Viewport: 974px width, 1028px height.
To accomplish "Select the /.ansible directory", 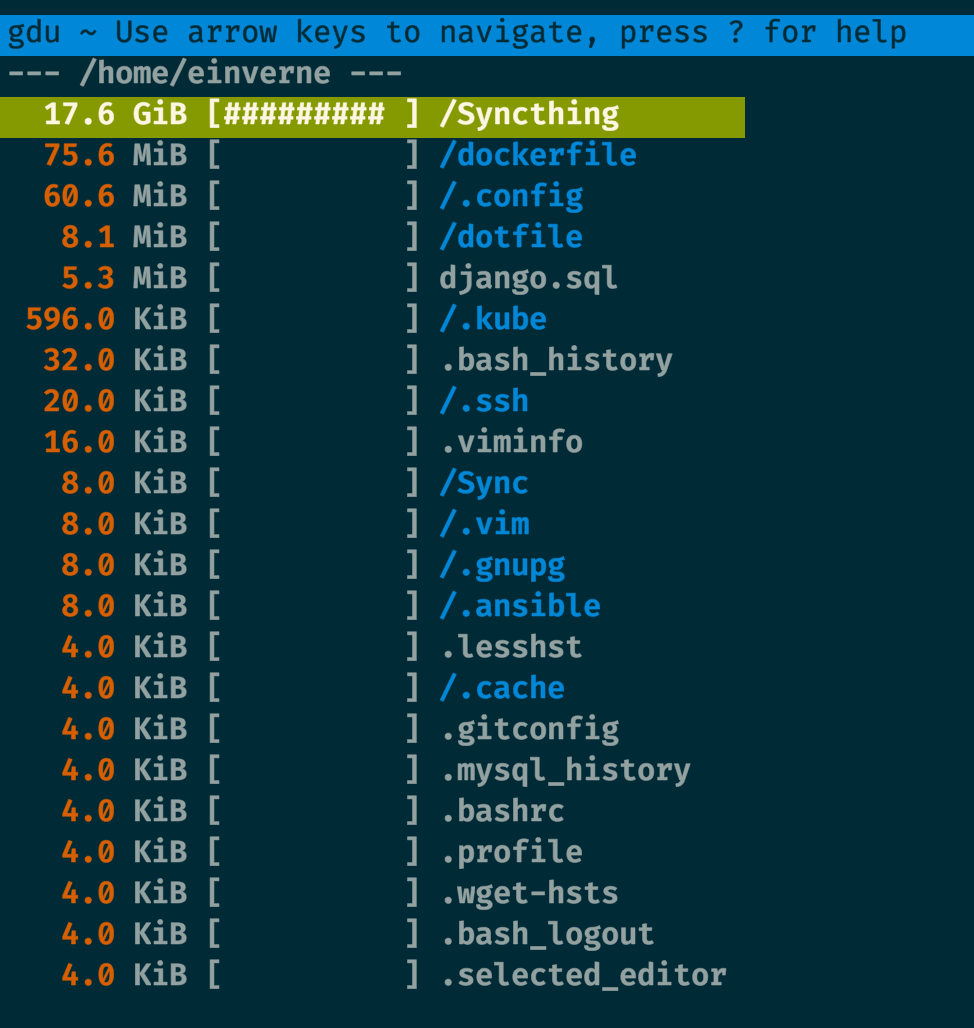I will 520,606.
